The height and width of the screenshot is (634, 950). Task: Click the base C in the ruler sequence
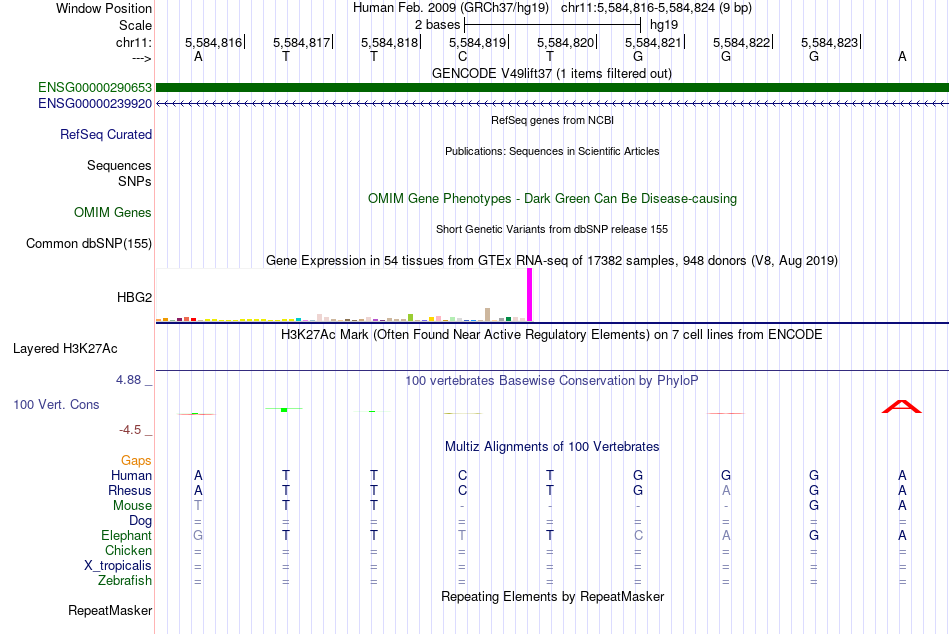[462, 56]
